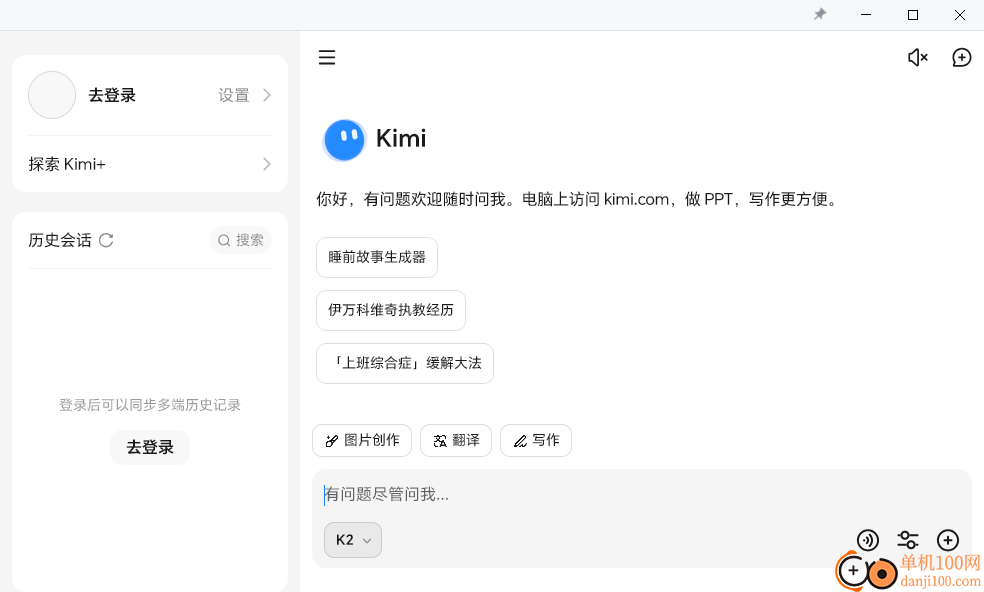The image size is (984, 592).
Task: Choose the 写作 tool
Action: click(535, 441)
